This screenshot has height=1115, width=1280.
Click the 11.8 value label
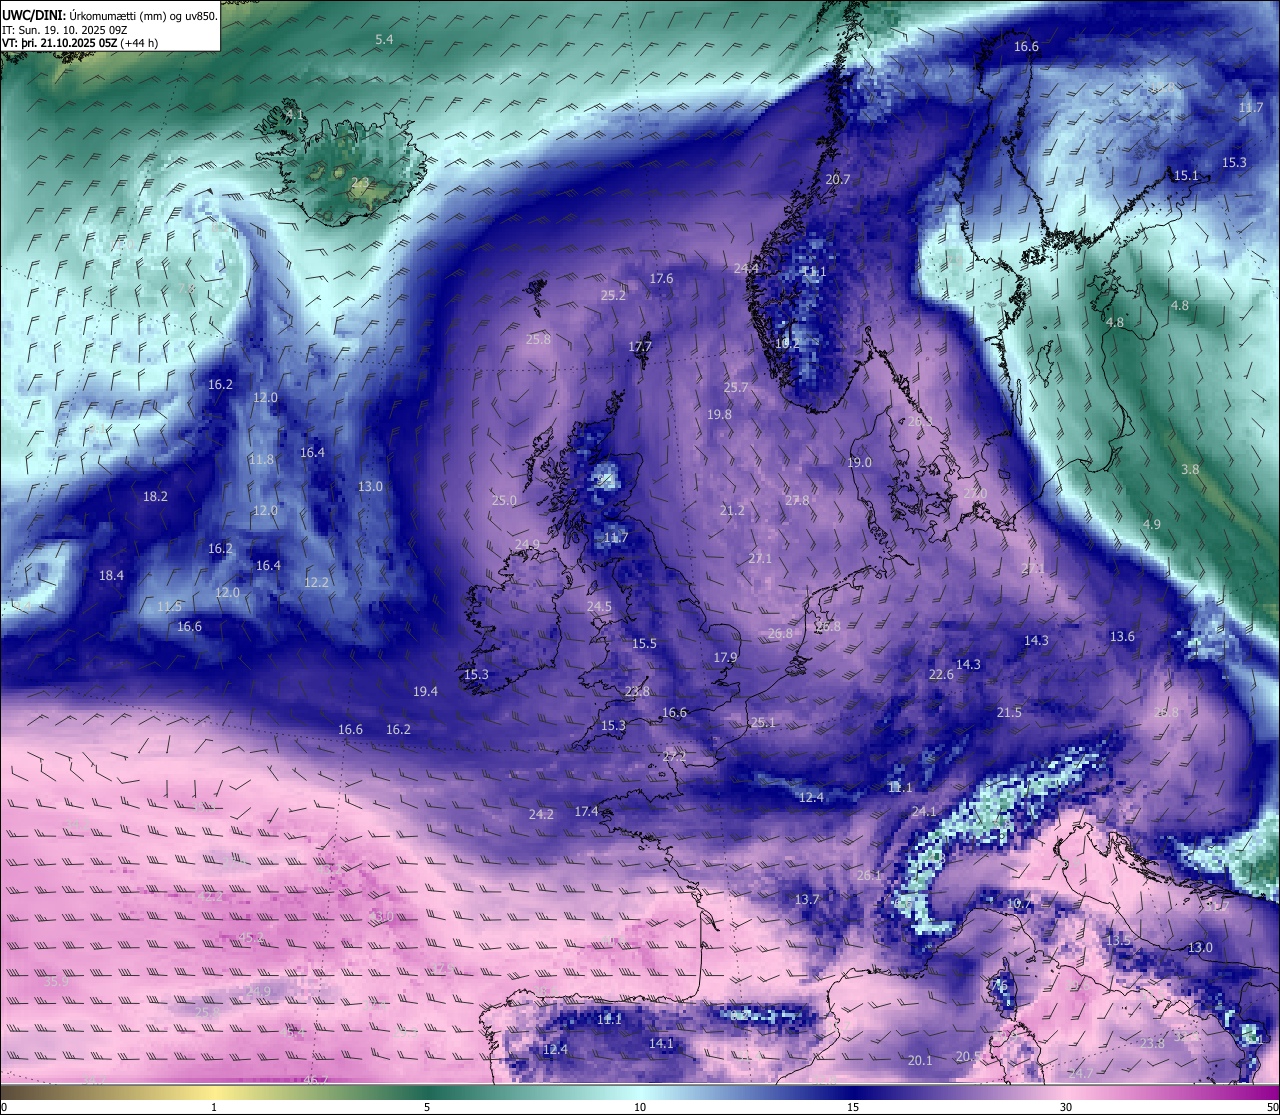pos(261,459)
